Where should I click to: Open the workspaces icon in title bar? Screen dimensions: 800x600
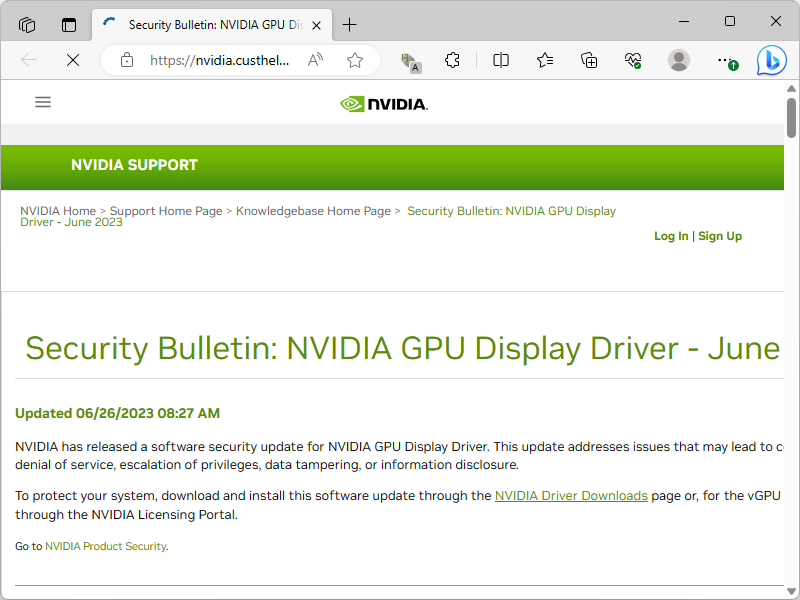click(27, 24)
